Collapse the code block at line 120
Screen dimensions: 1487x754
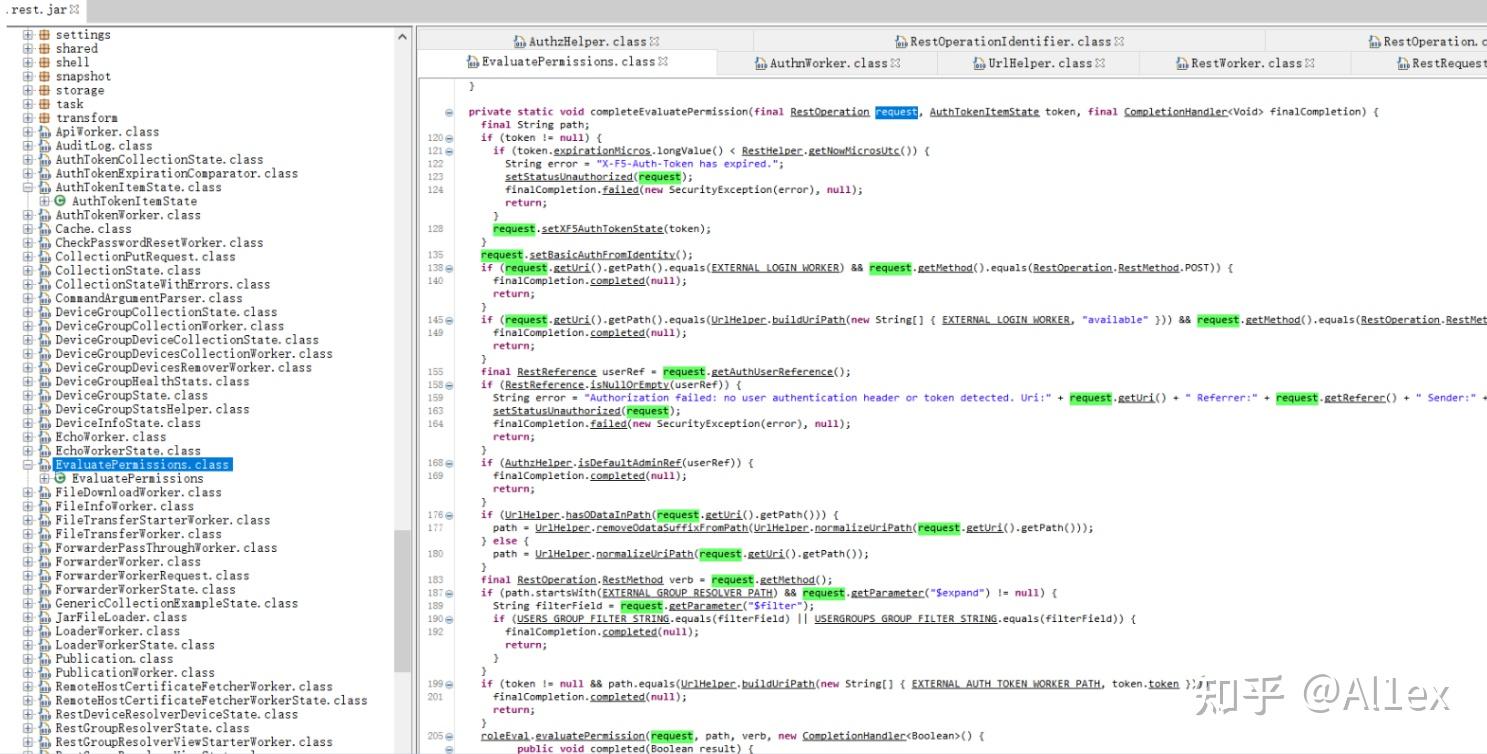tap(449, 138)
